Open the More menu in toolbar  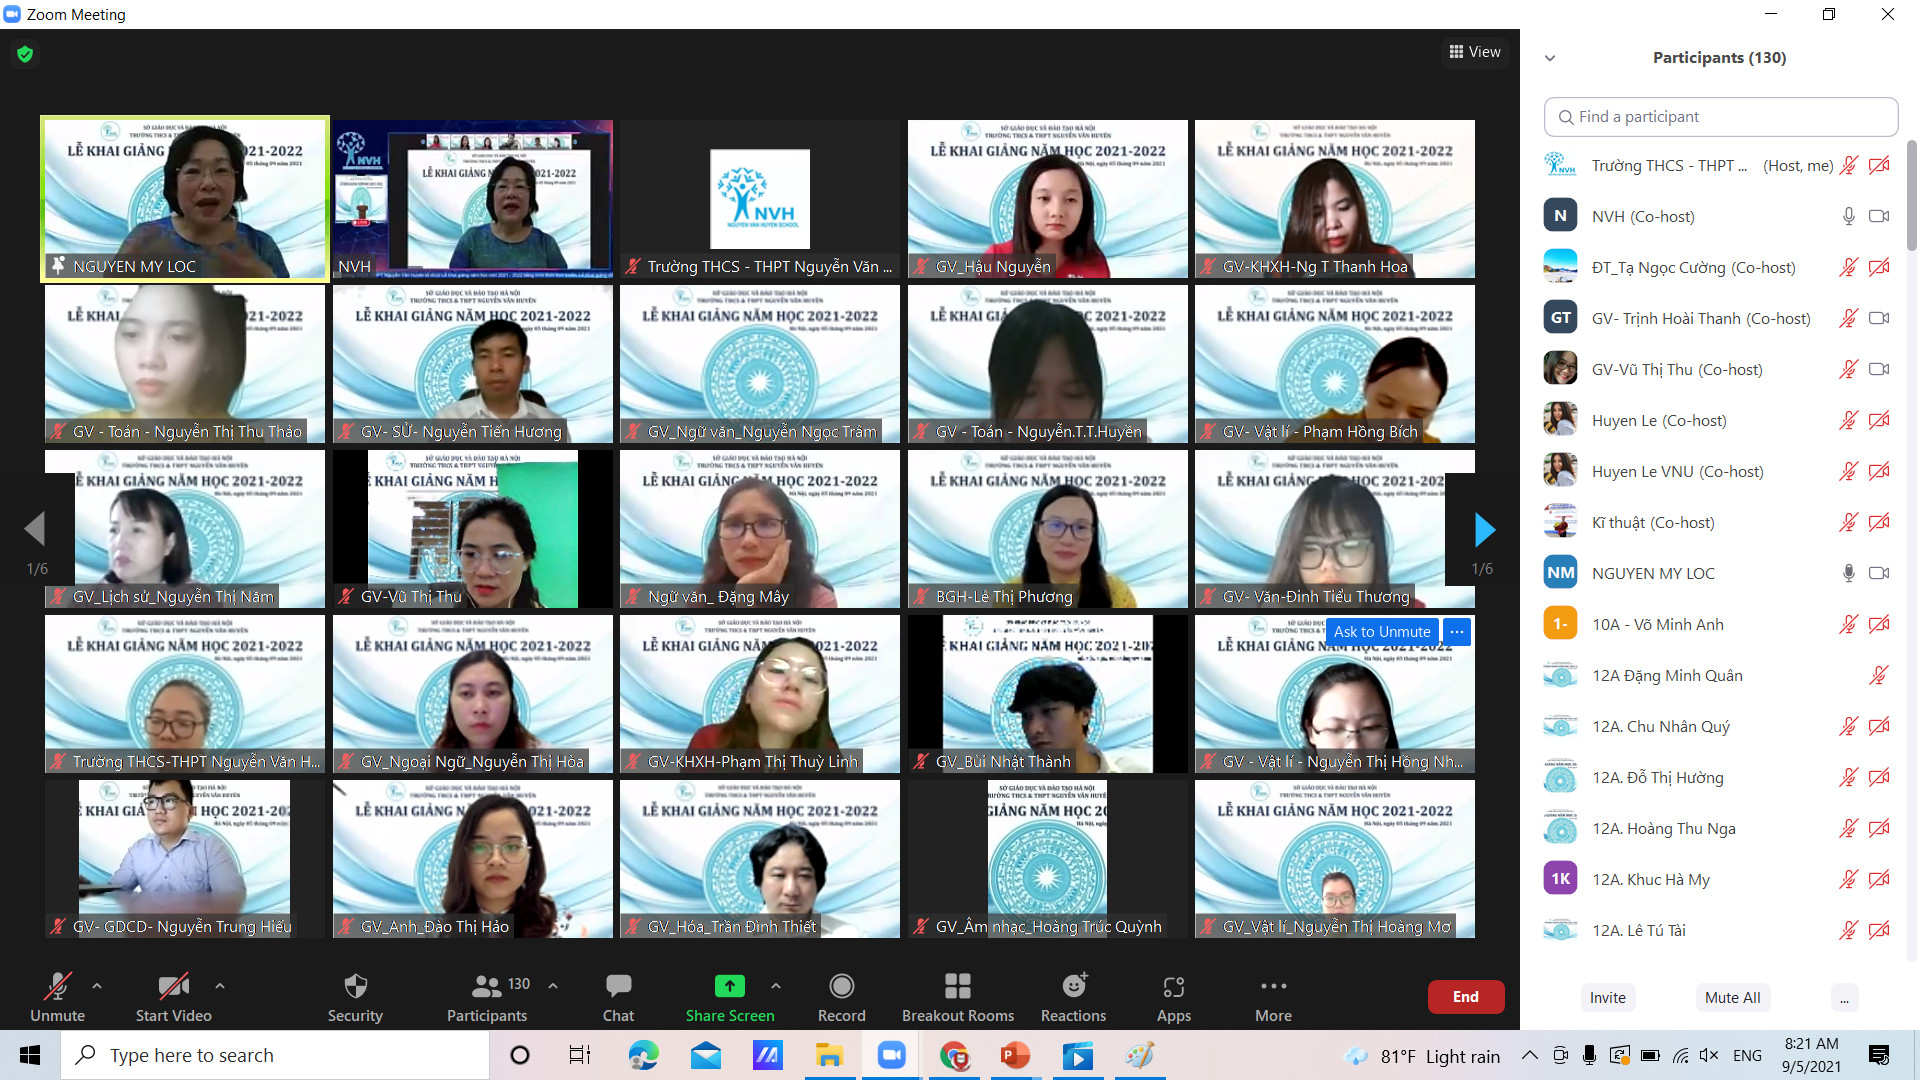[x=1273, y=986]
